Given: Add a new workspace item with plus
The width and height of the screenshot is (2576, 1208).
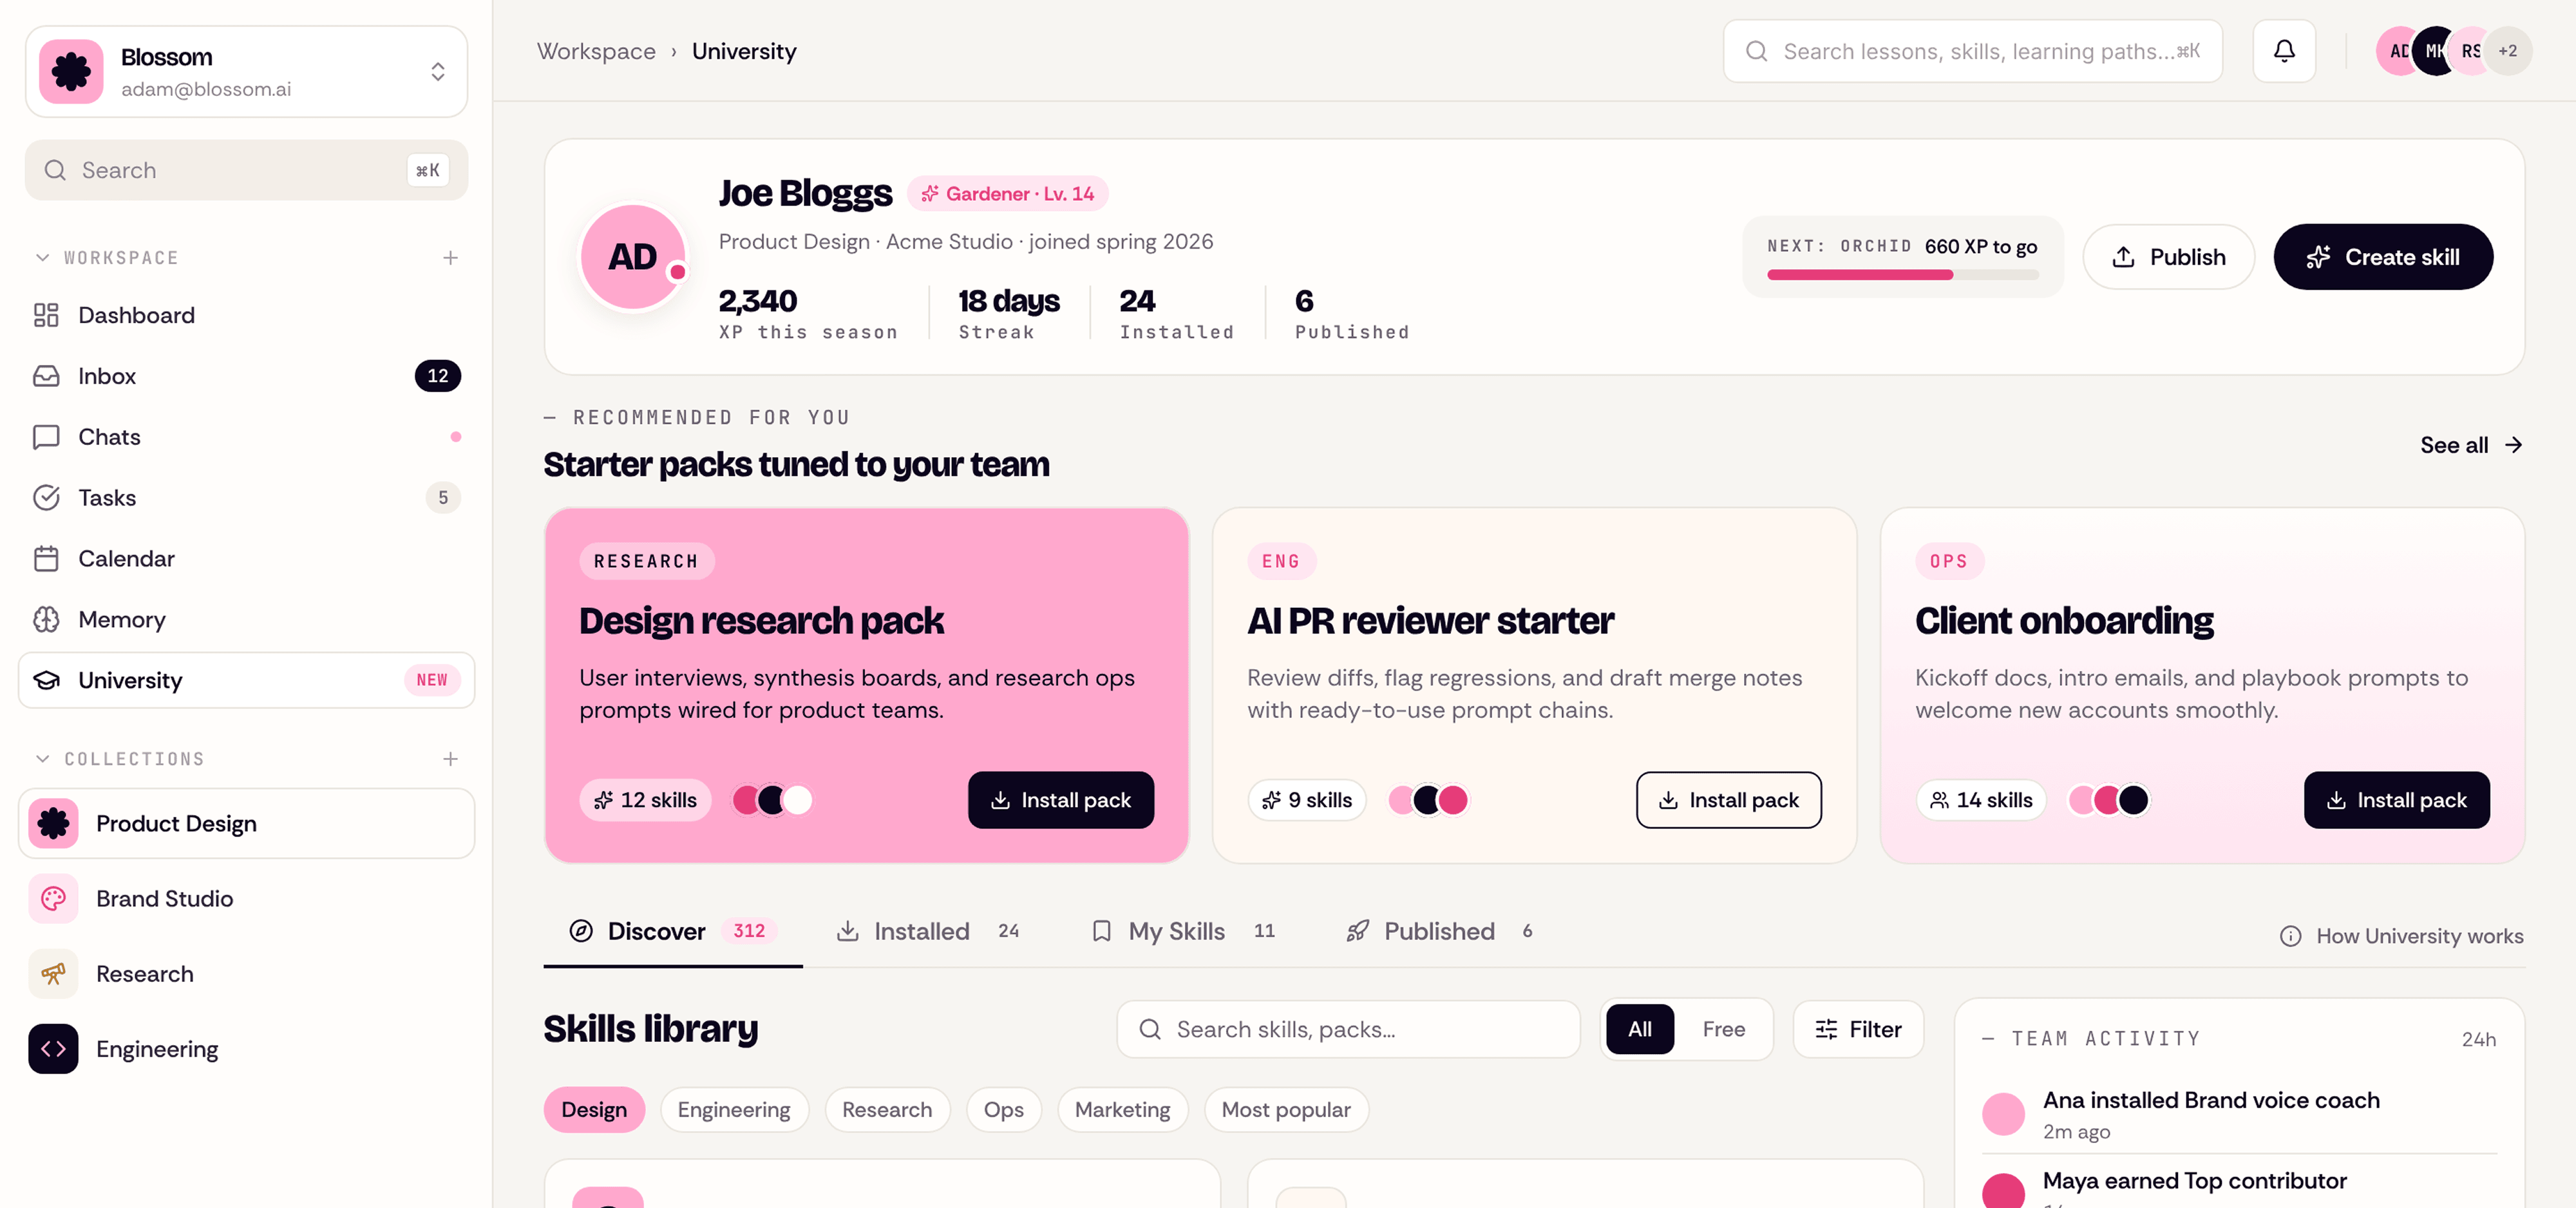Looking at the screenshot, I should tap(451, 258).
